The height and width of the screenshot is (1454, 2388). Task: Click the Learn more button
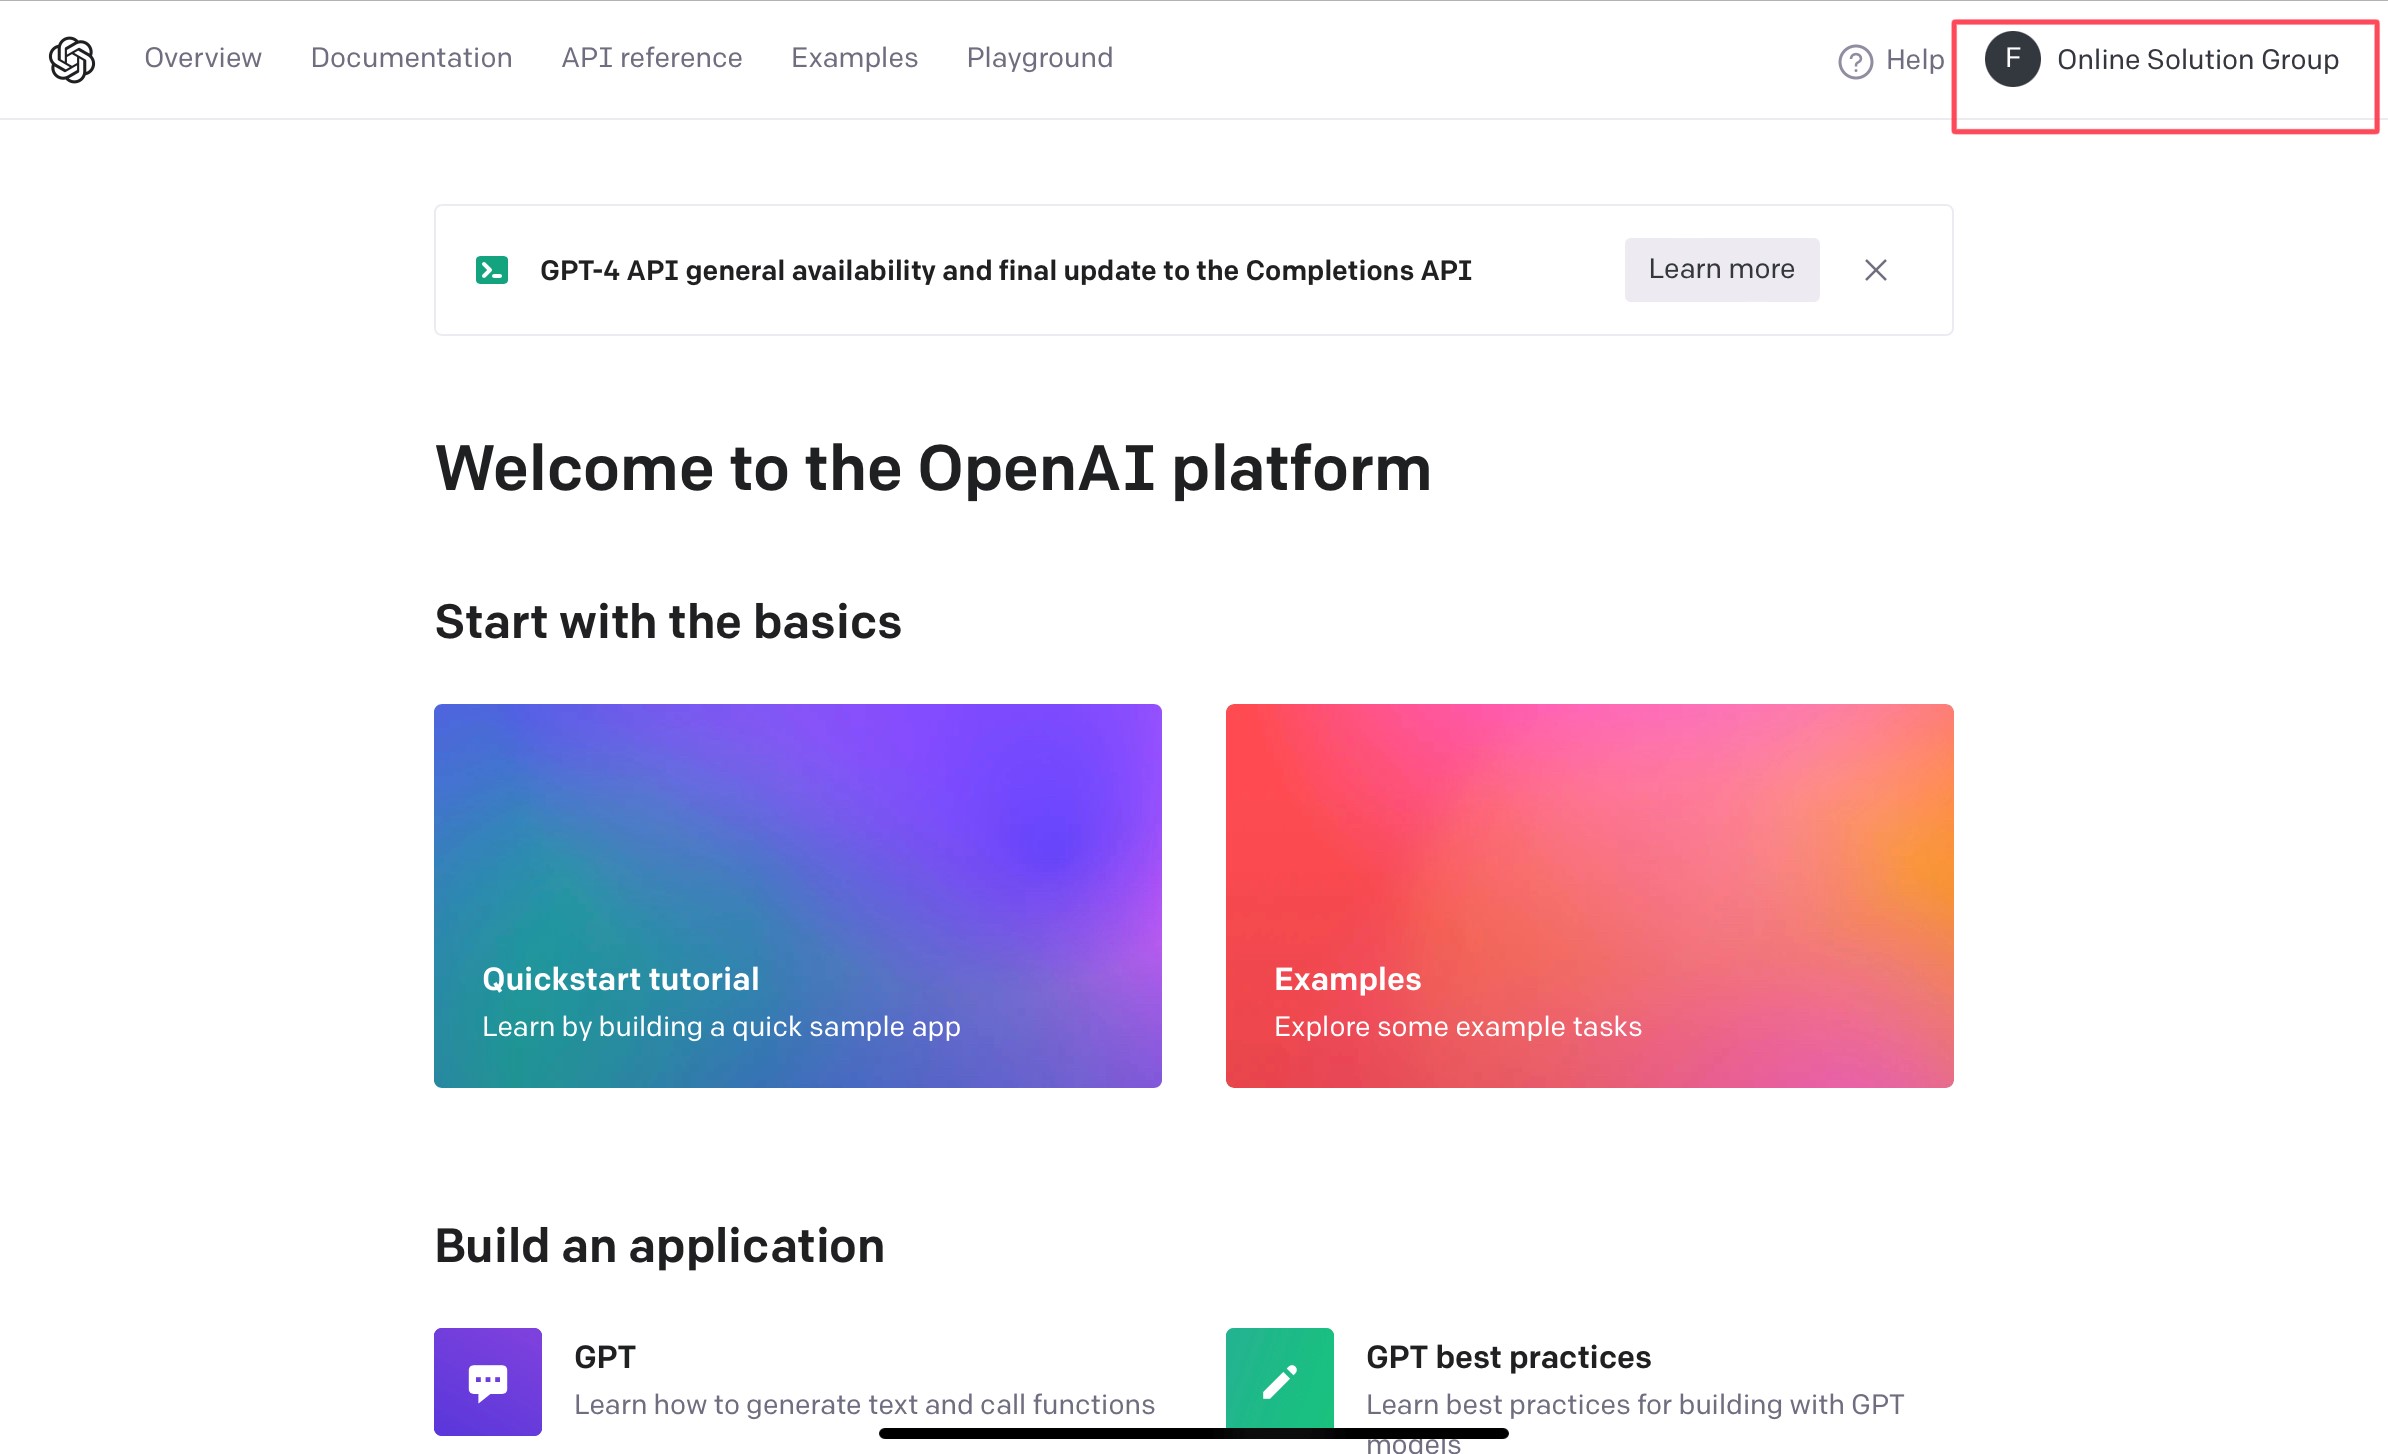[1721, 269]
